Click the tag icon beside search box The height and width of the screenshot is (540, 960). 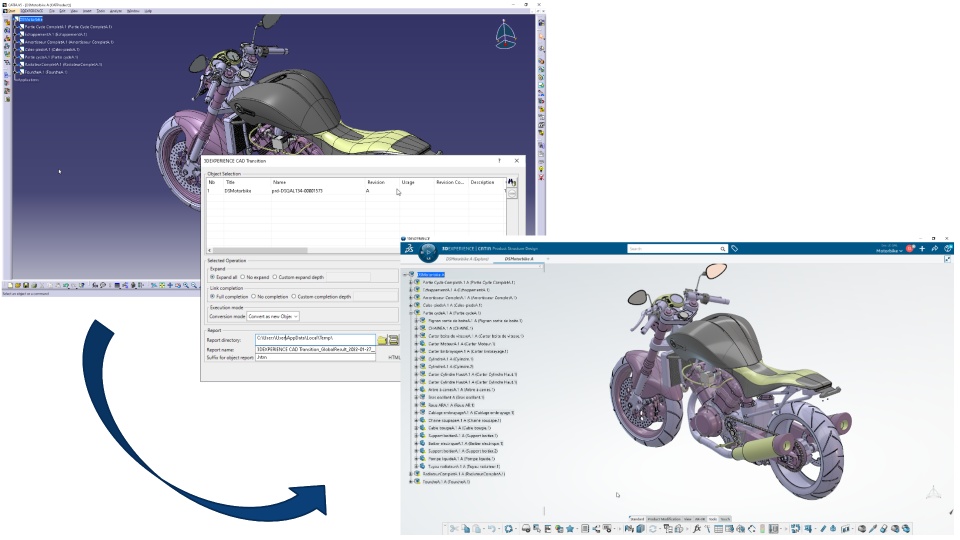click(x=735, y=249)
